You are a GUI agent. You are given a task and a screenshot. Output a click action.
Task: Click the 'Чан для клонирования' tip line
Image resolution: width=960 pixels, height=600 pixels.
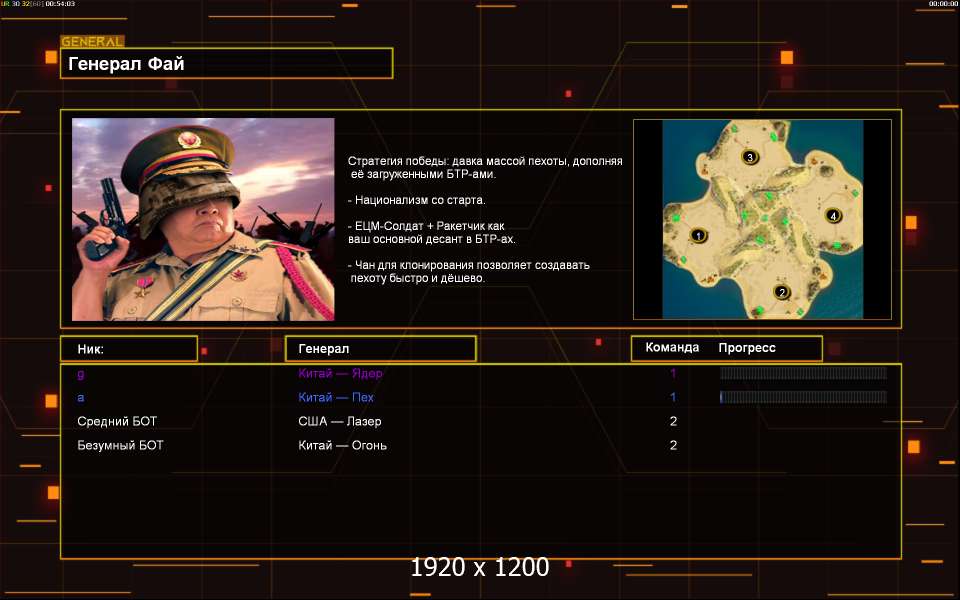tap(468, 271)
